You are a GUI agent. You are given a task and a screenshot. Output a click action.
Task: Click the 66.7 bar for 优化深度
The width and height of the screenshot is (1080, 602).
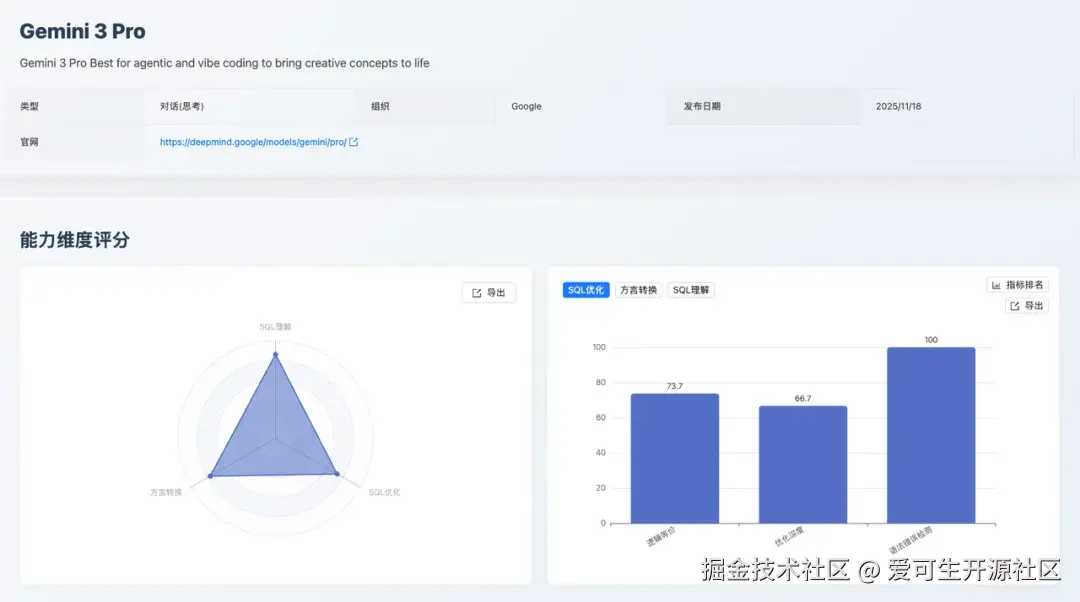tap(802, 465)
